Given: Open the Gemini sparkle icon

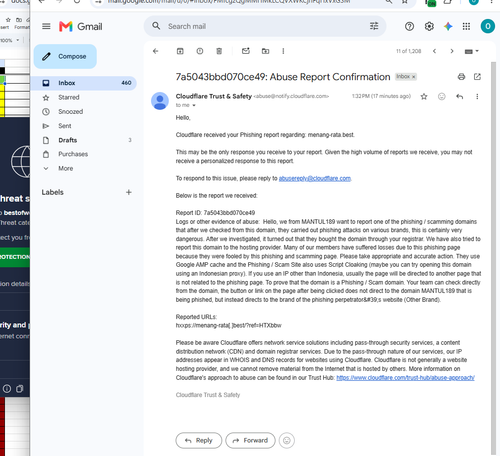Looking at the screenshot, I should [x=448, y=26].
